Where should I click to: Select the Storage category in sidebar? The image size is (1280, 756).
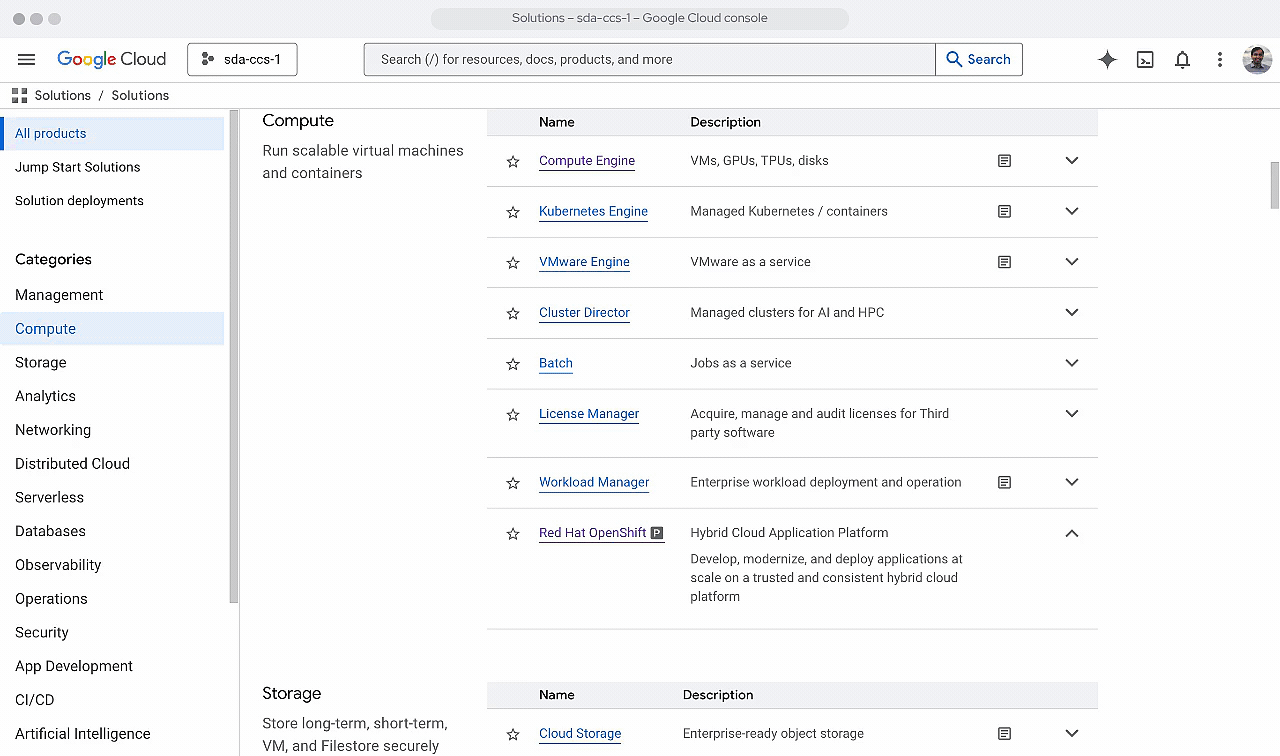click(40, 362)
